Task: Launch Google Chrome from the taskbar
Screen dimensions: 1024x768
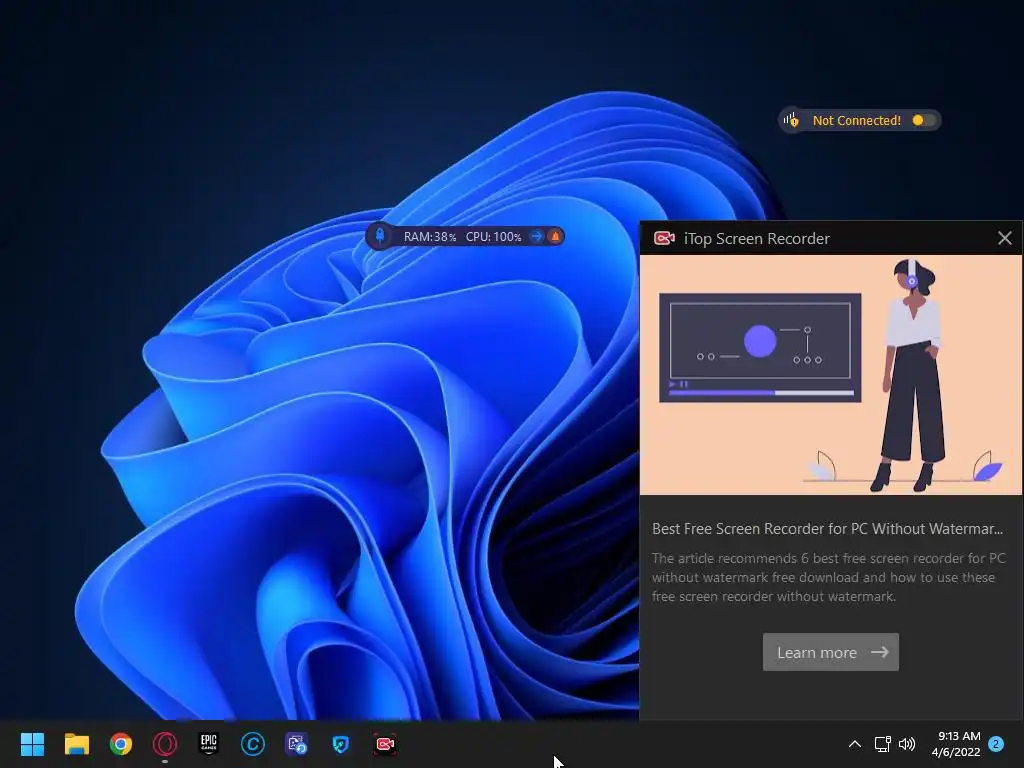Action: pyautogui.click(x=121, y=744)
